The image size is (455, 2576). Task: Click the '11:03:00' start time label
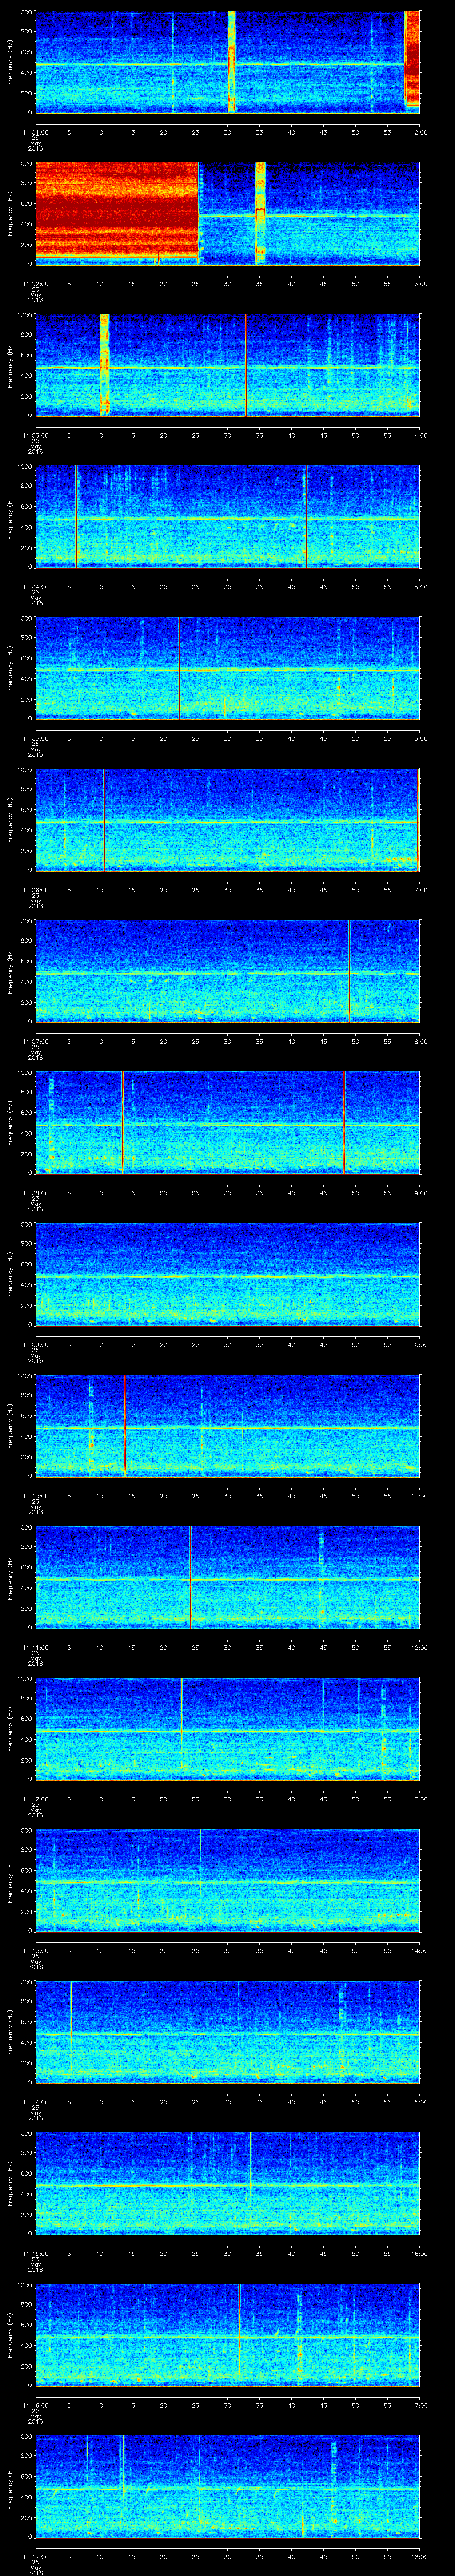pyautogui.click(x=36, y=435)
